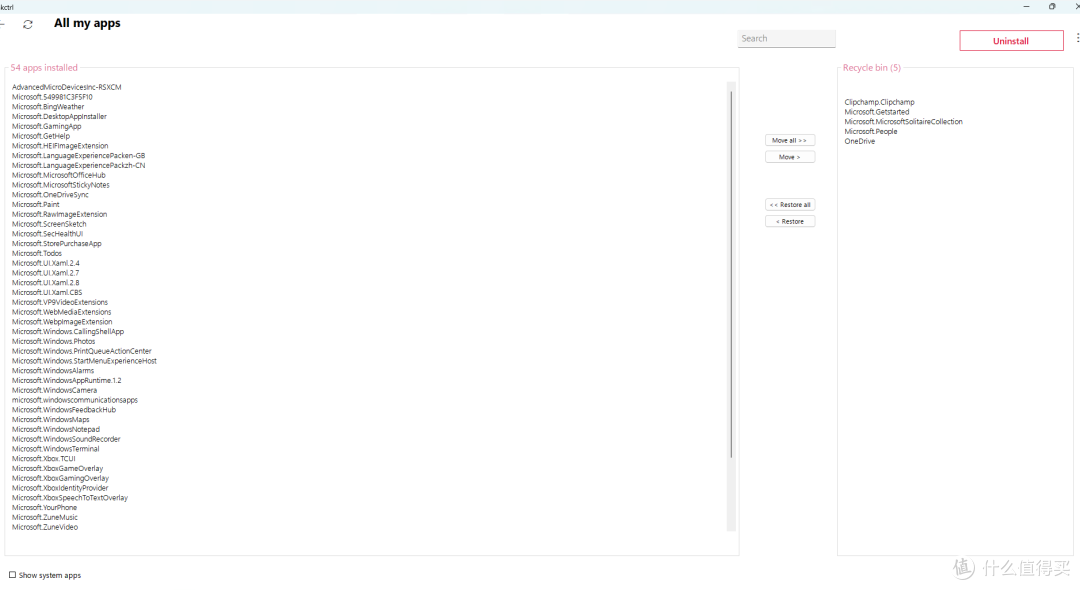Select Microsoft.YourPhone app
Viewport: 1080px width, 590px height.
[x=45, y=507]
